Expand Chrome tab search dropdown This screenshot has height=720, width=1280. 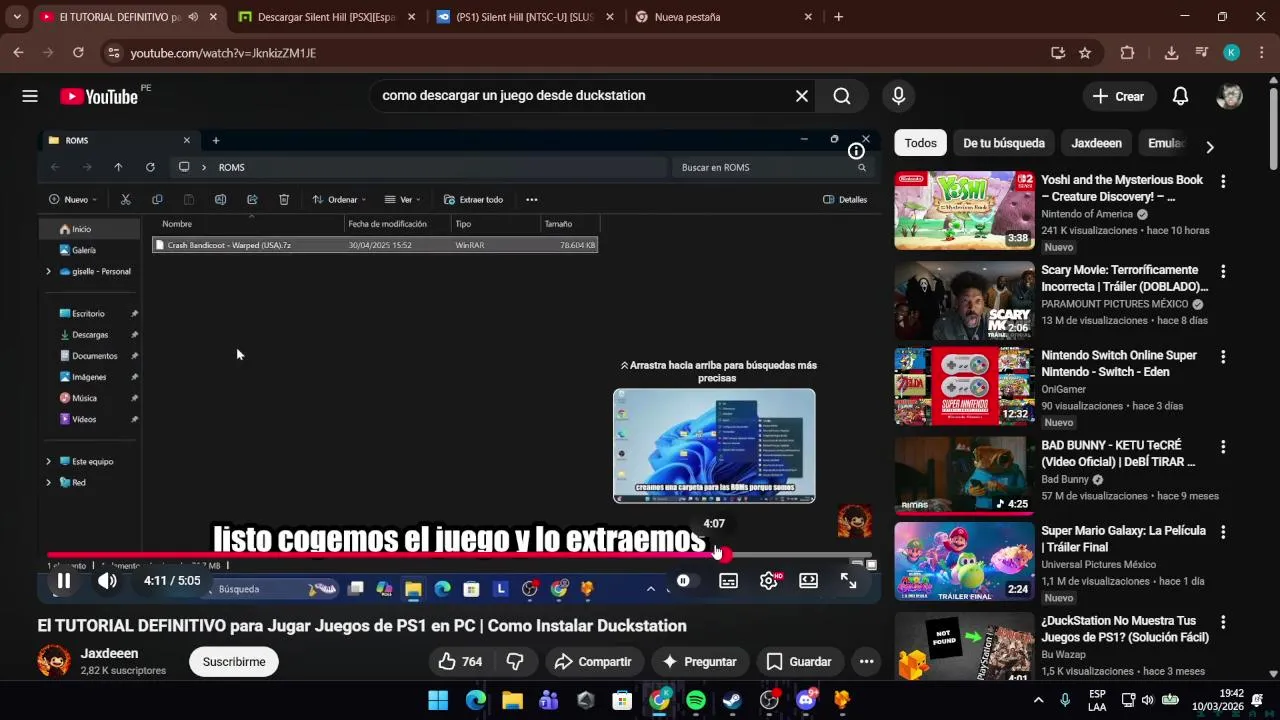tap(17, 17)
